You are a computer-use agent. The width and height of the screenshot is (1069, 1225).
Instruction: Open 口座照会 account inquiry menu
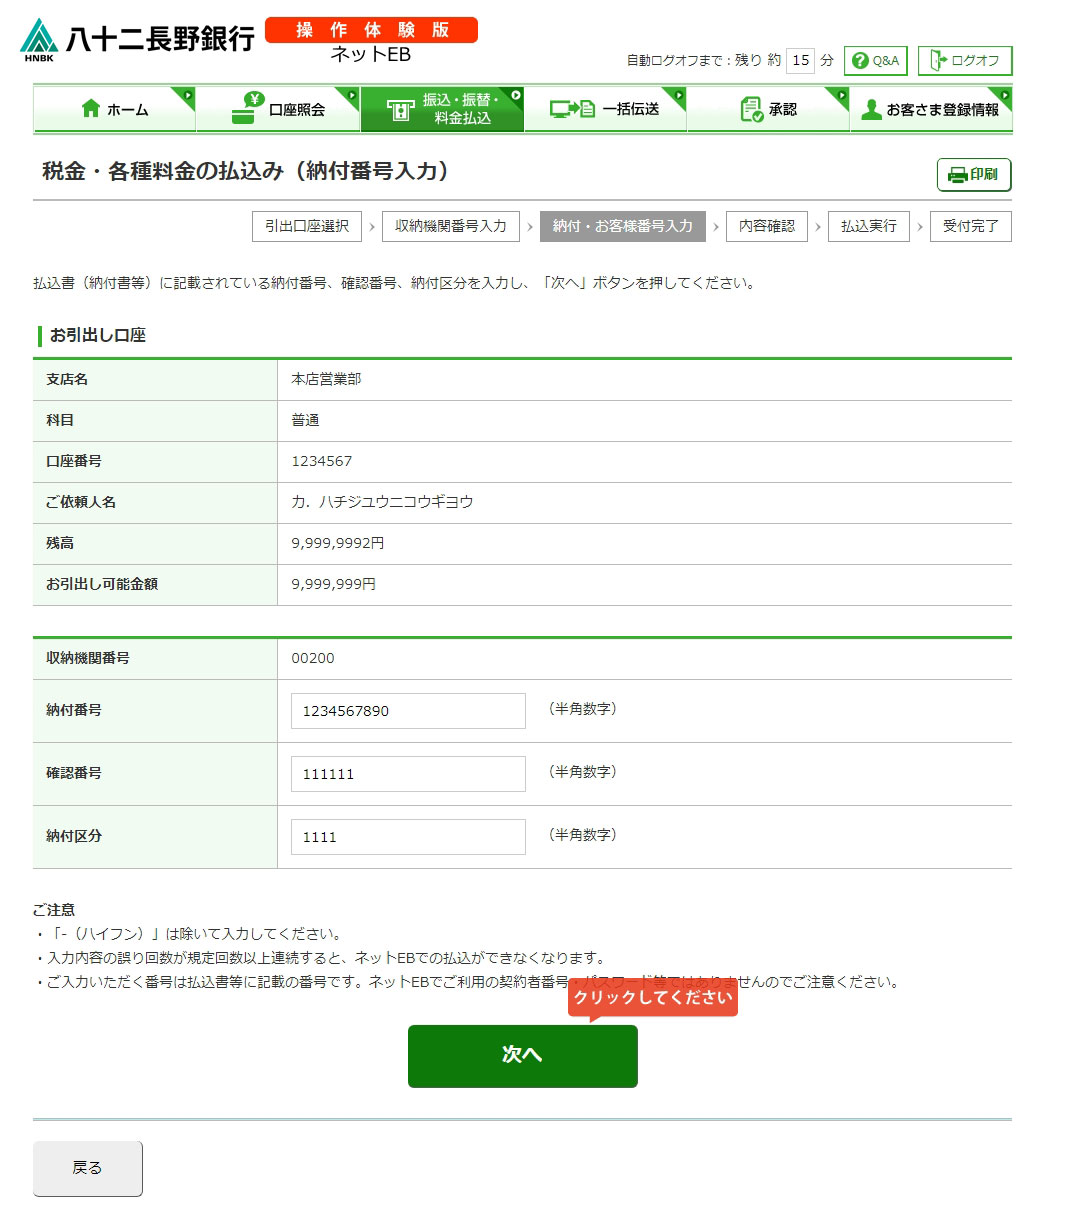point(277,109)
